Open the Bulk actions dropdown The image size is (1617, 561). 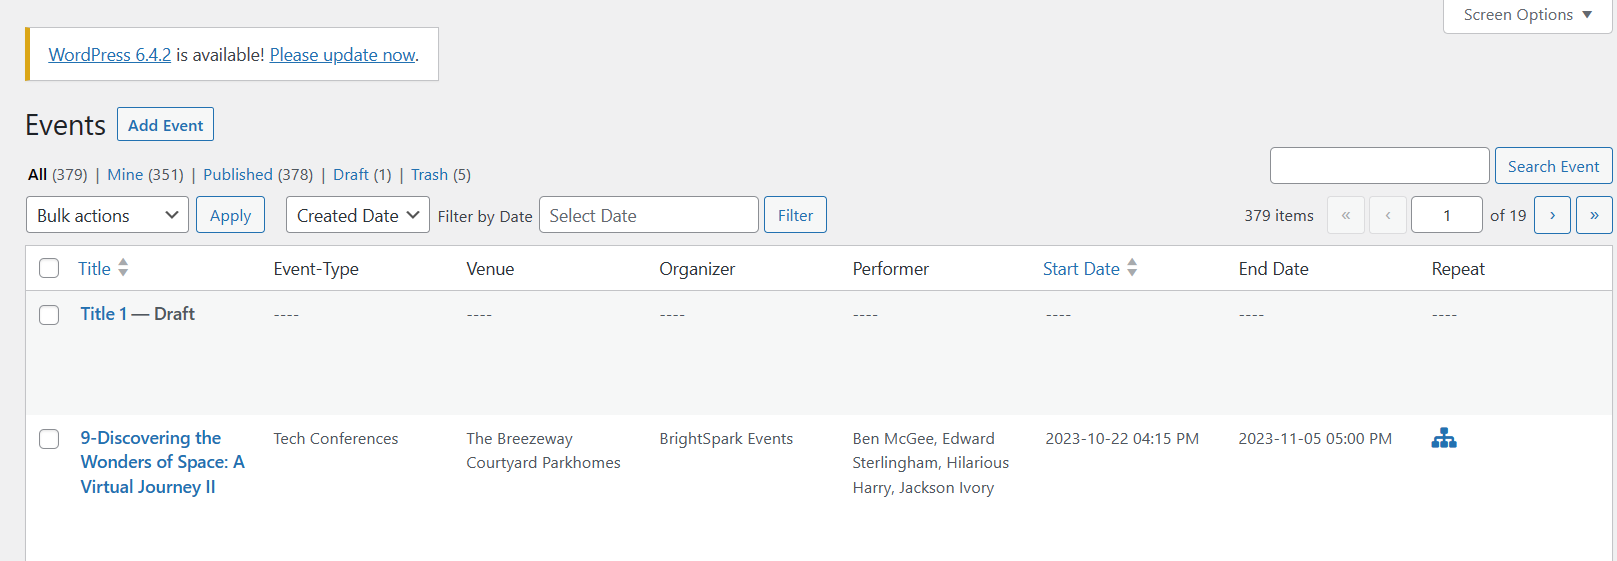click(107, 215)
